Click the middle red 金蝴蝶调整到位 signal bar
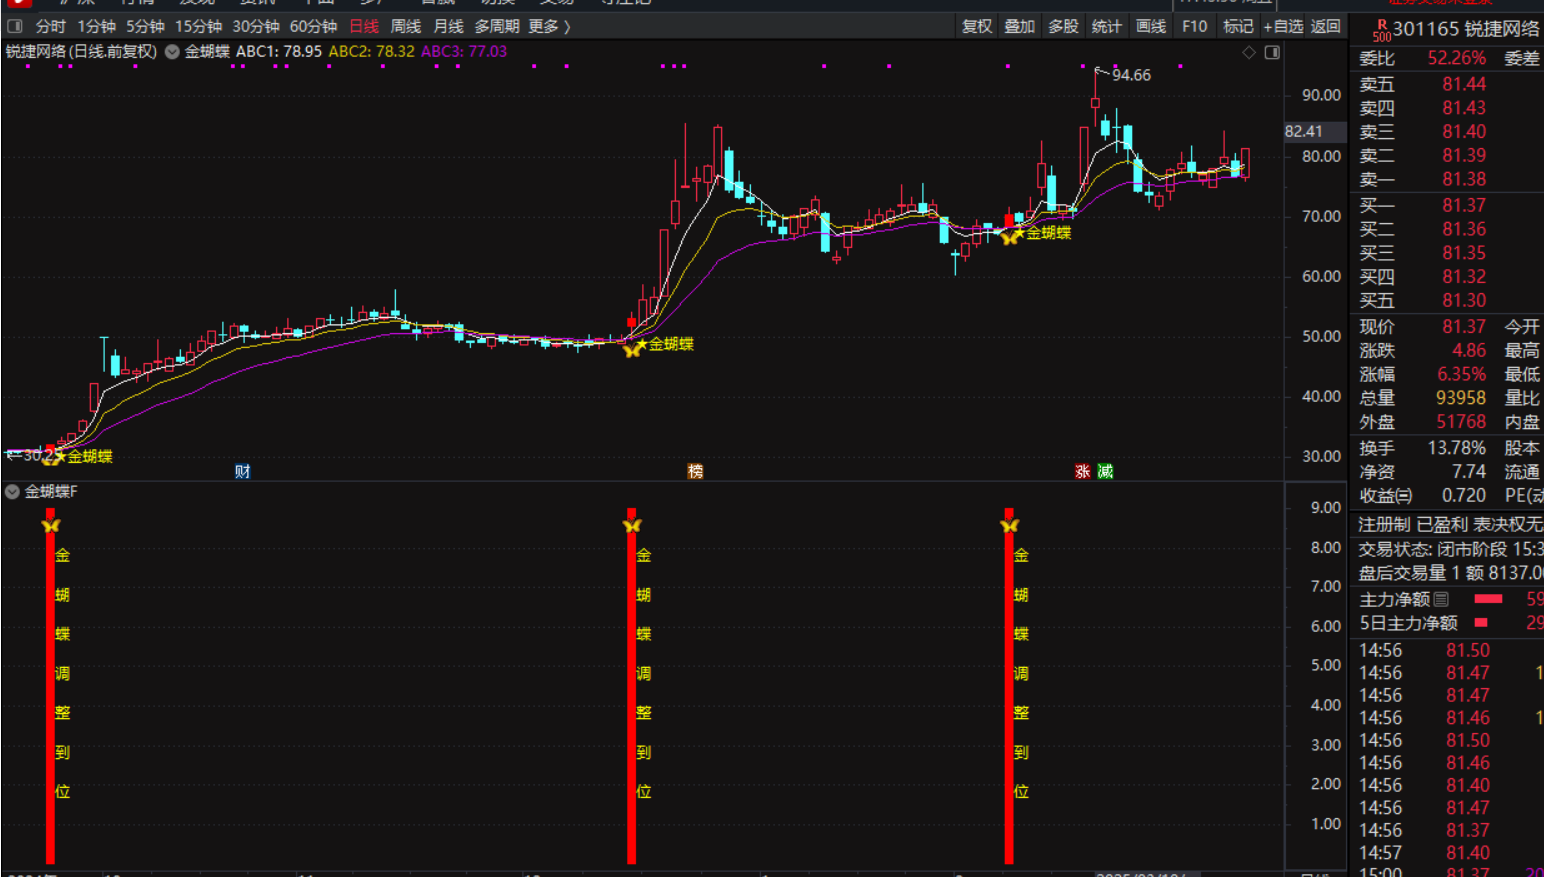Image resolution: width=1544 pixels, height=877 pixels. 631,690
